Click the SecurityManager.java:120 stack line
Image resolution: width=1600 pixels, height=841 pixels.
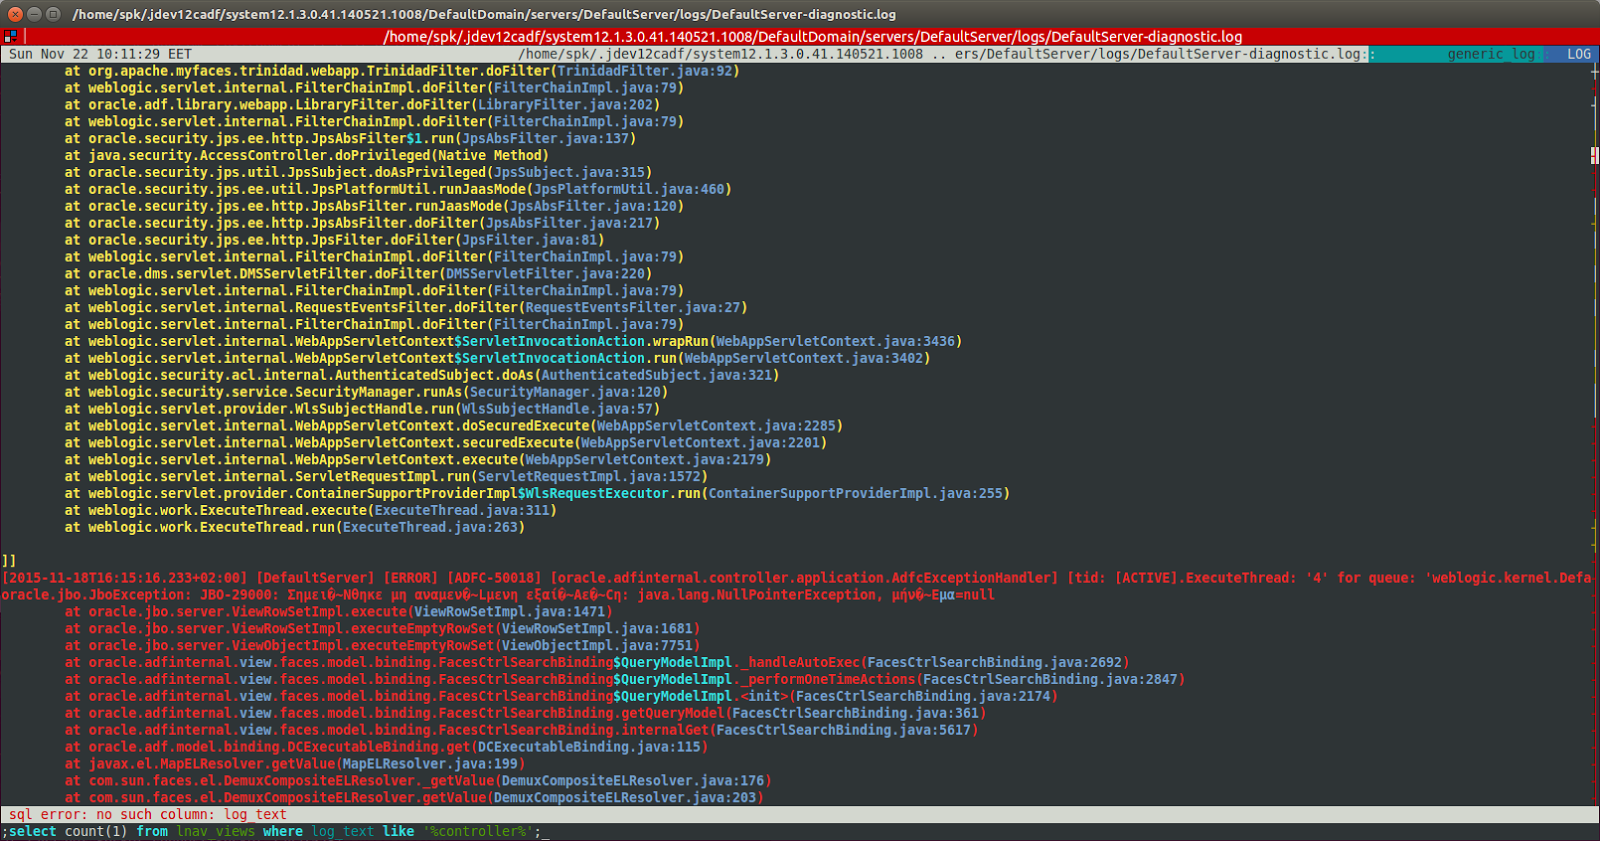coord(366,393)
